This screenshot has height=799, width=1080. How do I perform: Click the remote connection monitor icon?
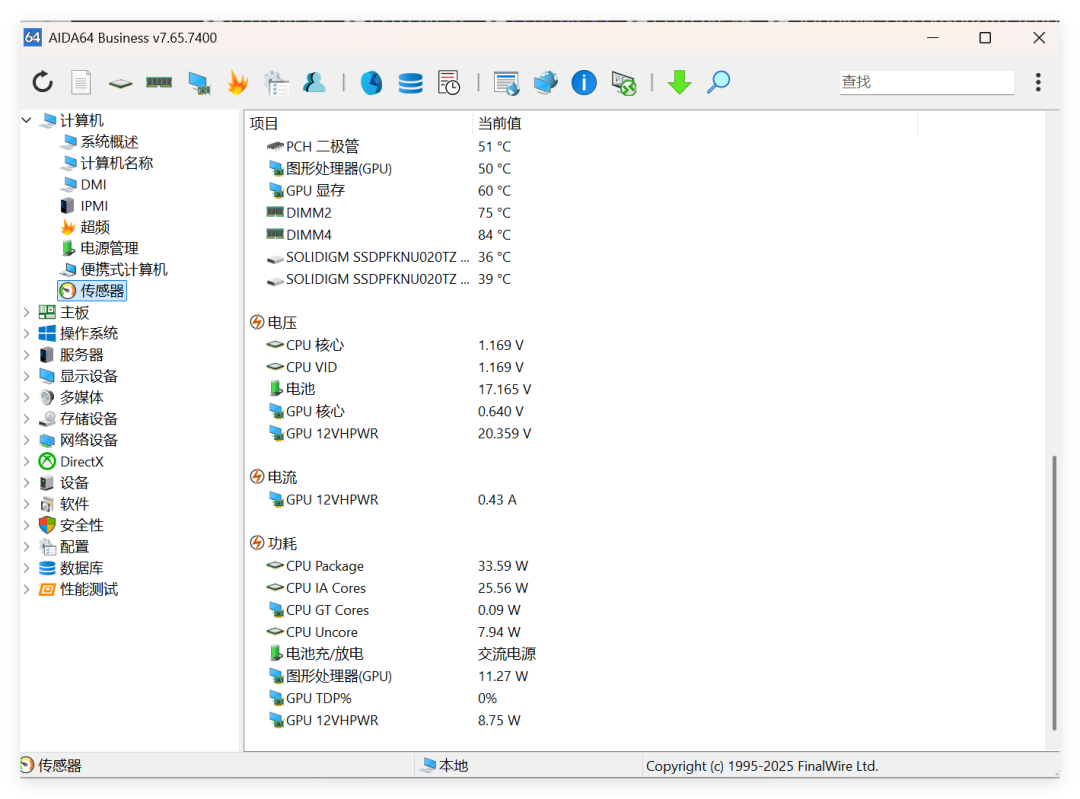[623, 83]
